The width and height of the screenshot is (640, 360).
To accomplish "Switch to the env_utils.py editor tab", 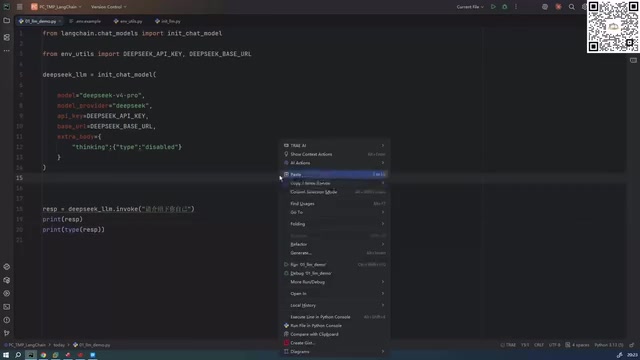I will point(128,21).
